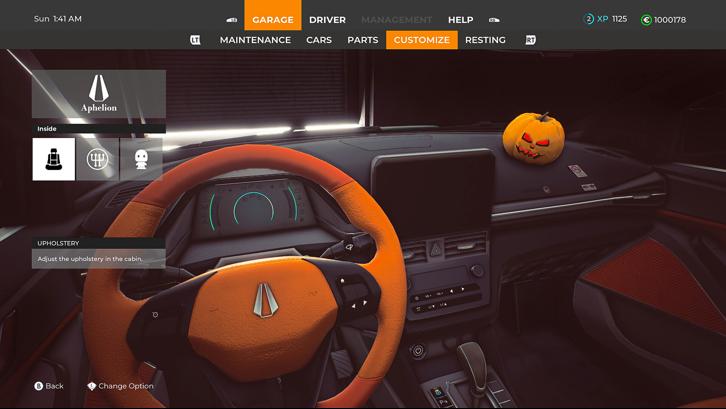
Task: Click the right bumper icon beside HELP
Action: tap(494, 20)
